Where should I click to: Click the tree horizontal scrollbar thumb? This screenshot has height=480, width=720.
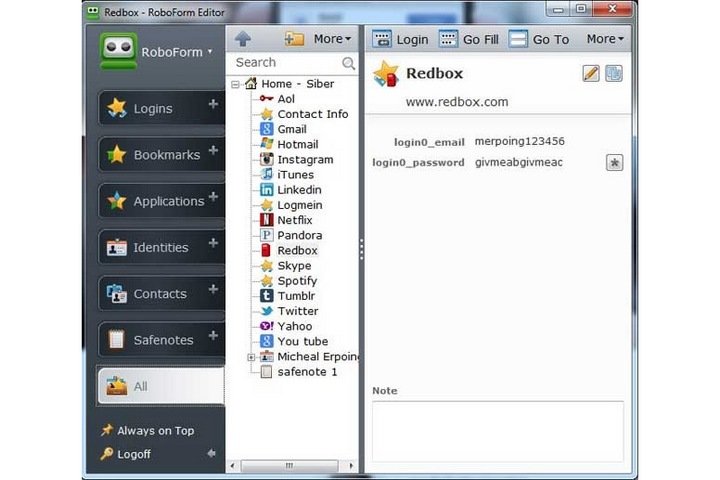290,466
